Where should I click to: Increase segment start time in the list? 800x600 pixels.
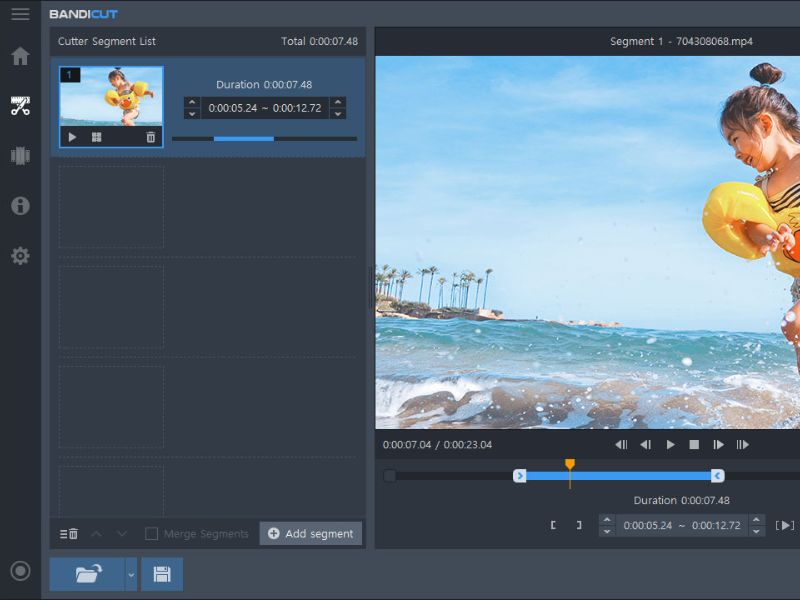click(192, 102)
